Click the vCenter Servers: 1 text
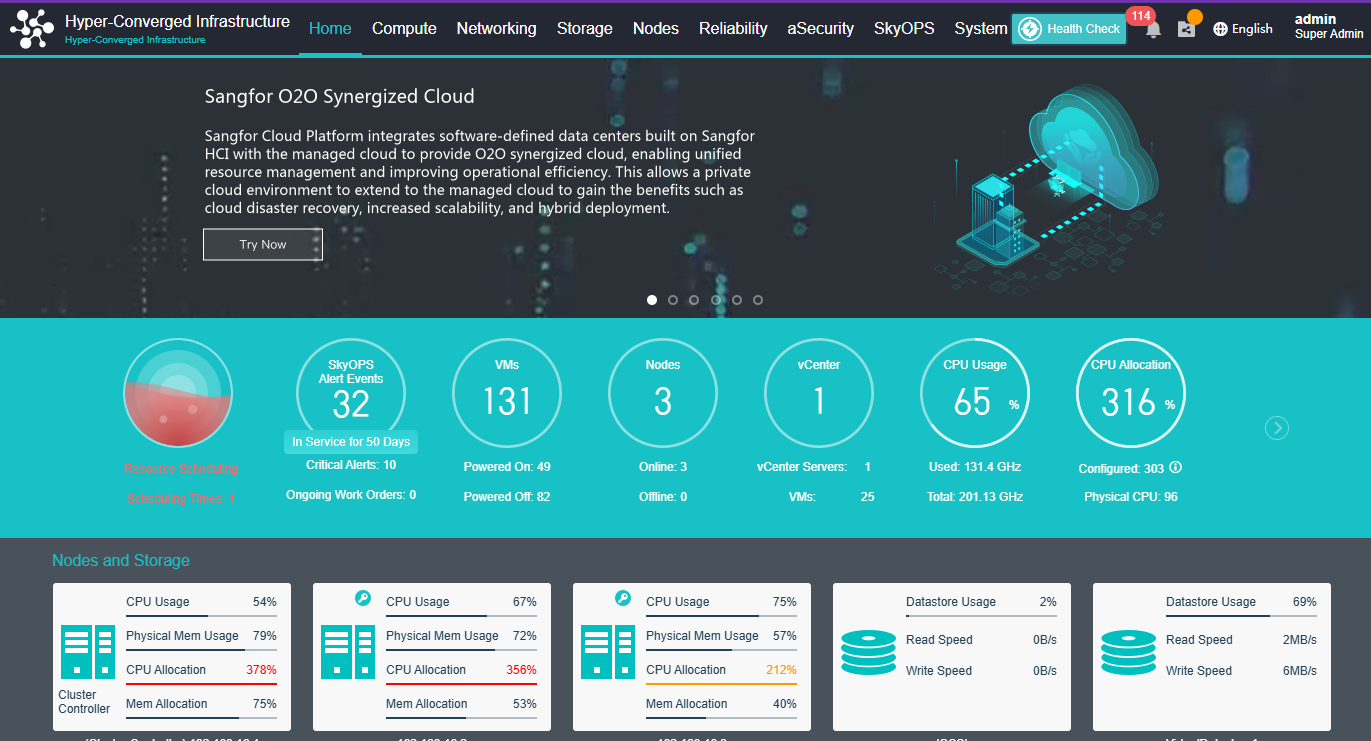The width and height of the screenshot is (1371, 741). (814, 467)
